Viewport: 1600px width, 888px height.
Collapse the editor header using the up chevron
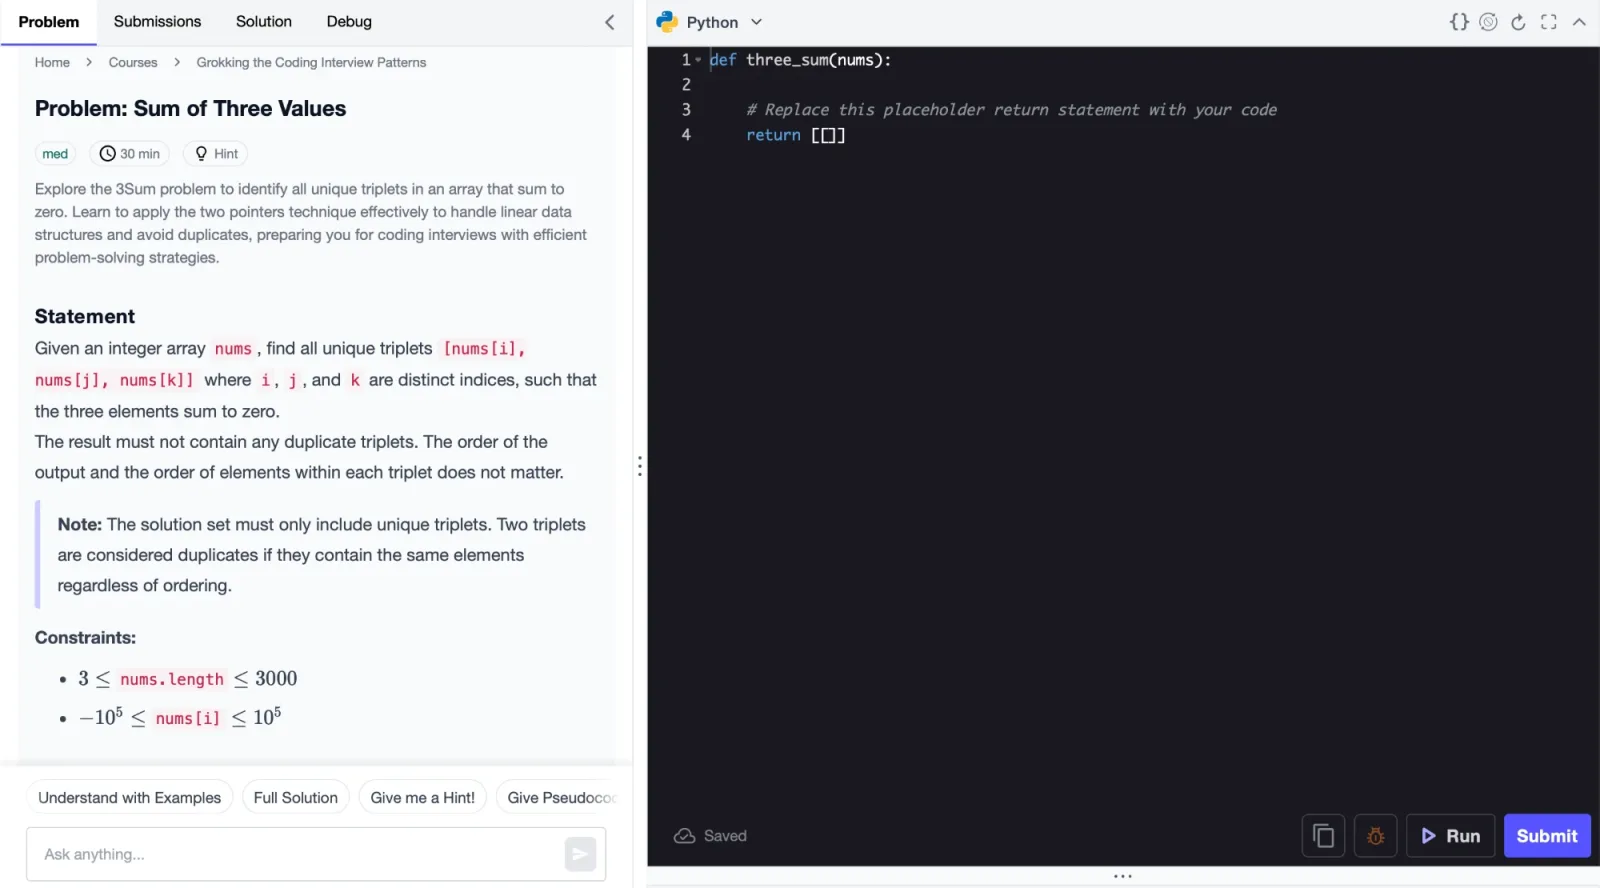point(1579,22)
